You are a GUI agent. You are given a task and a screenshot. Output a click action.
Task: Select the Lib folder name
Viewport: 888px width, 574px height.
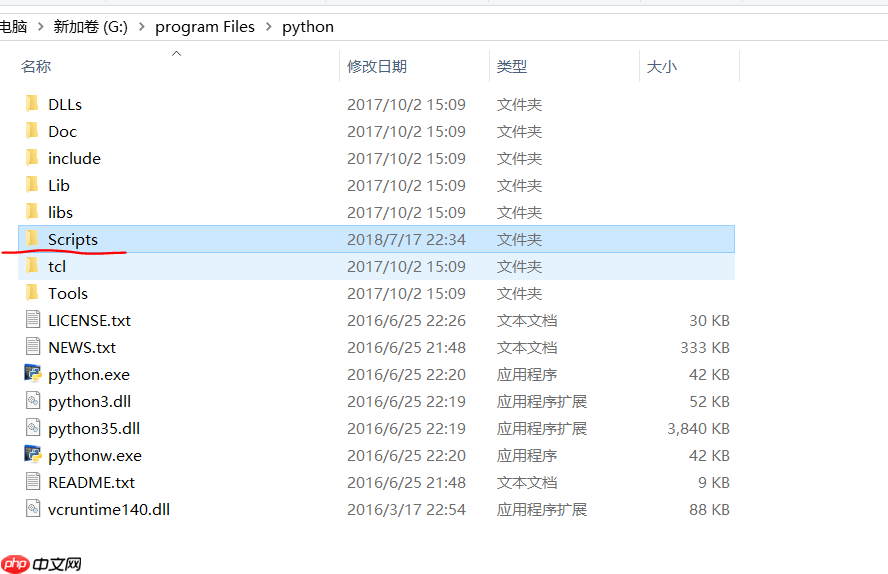(59, 186)
